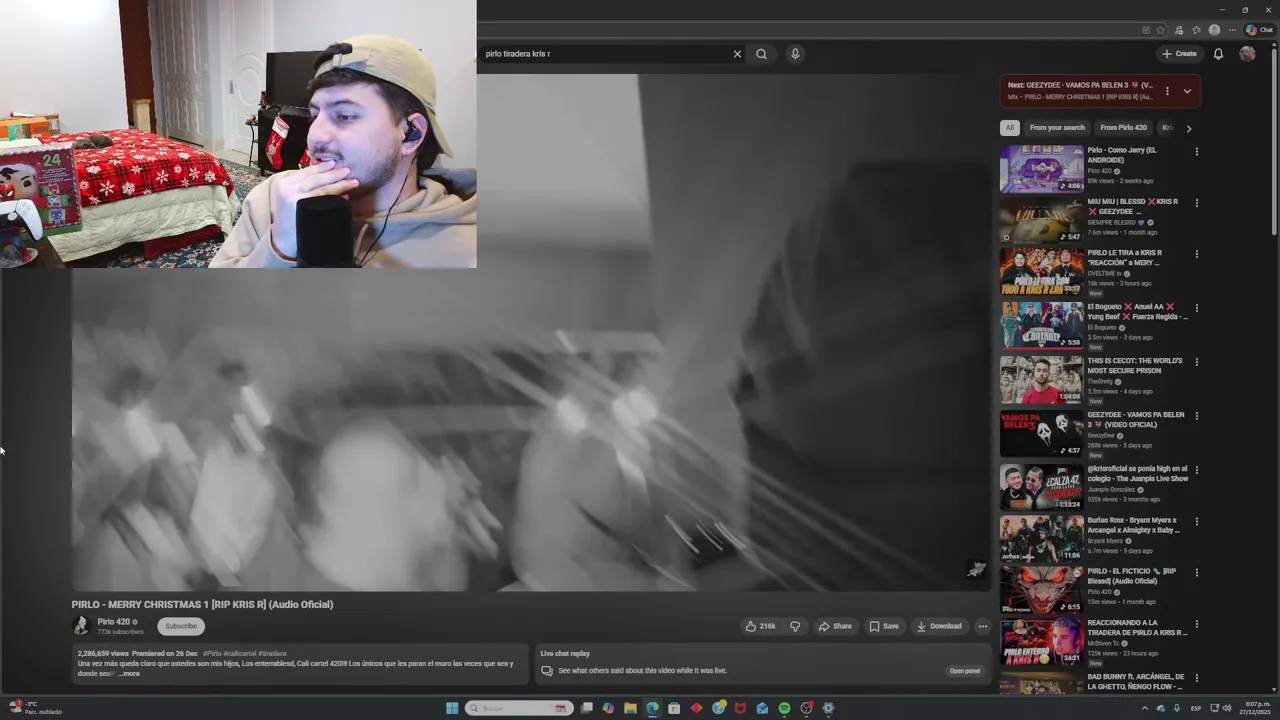Open THIS IS CECOT prison video thumbnail

(1041, 379)
